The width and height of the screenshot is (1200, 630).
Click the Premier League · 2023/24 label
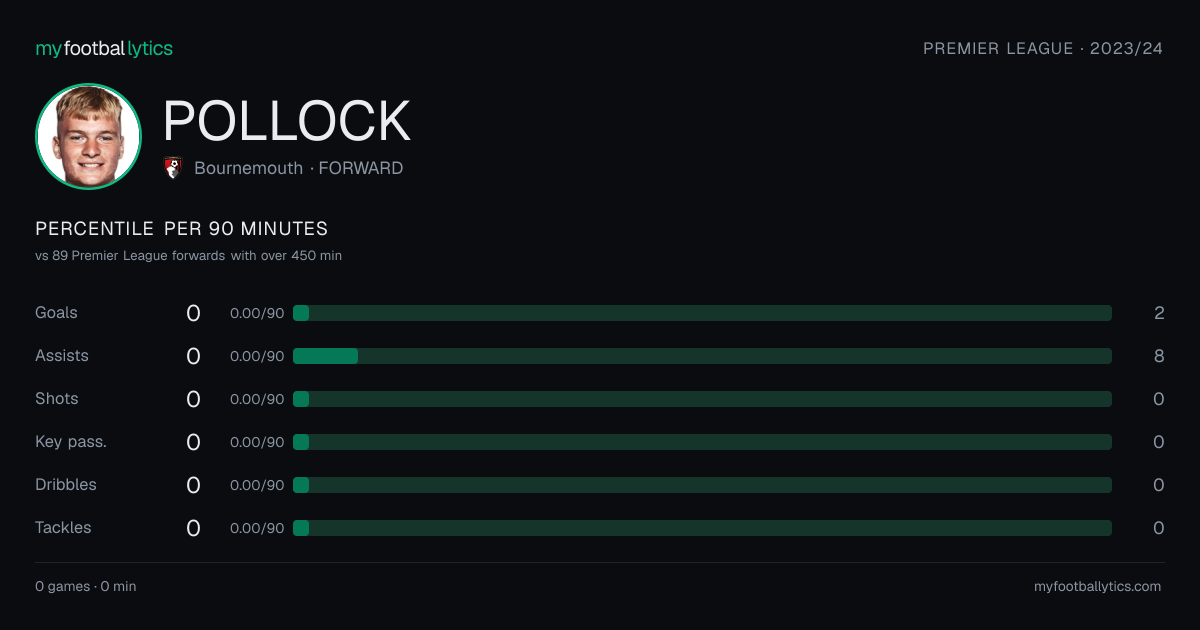(1043, 49)
